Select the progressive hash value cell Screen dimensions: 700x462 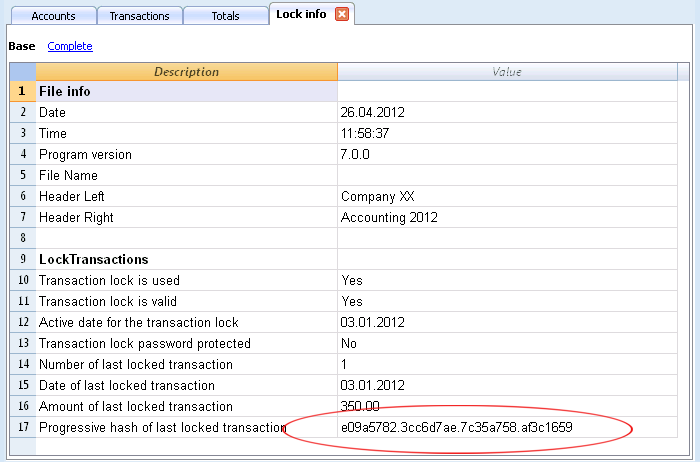(x=507, y=427)
